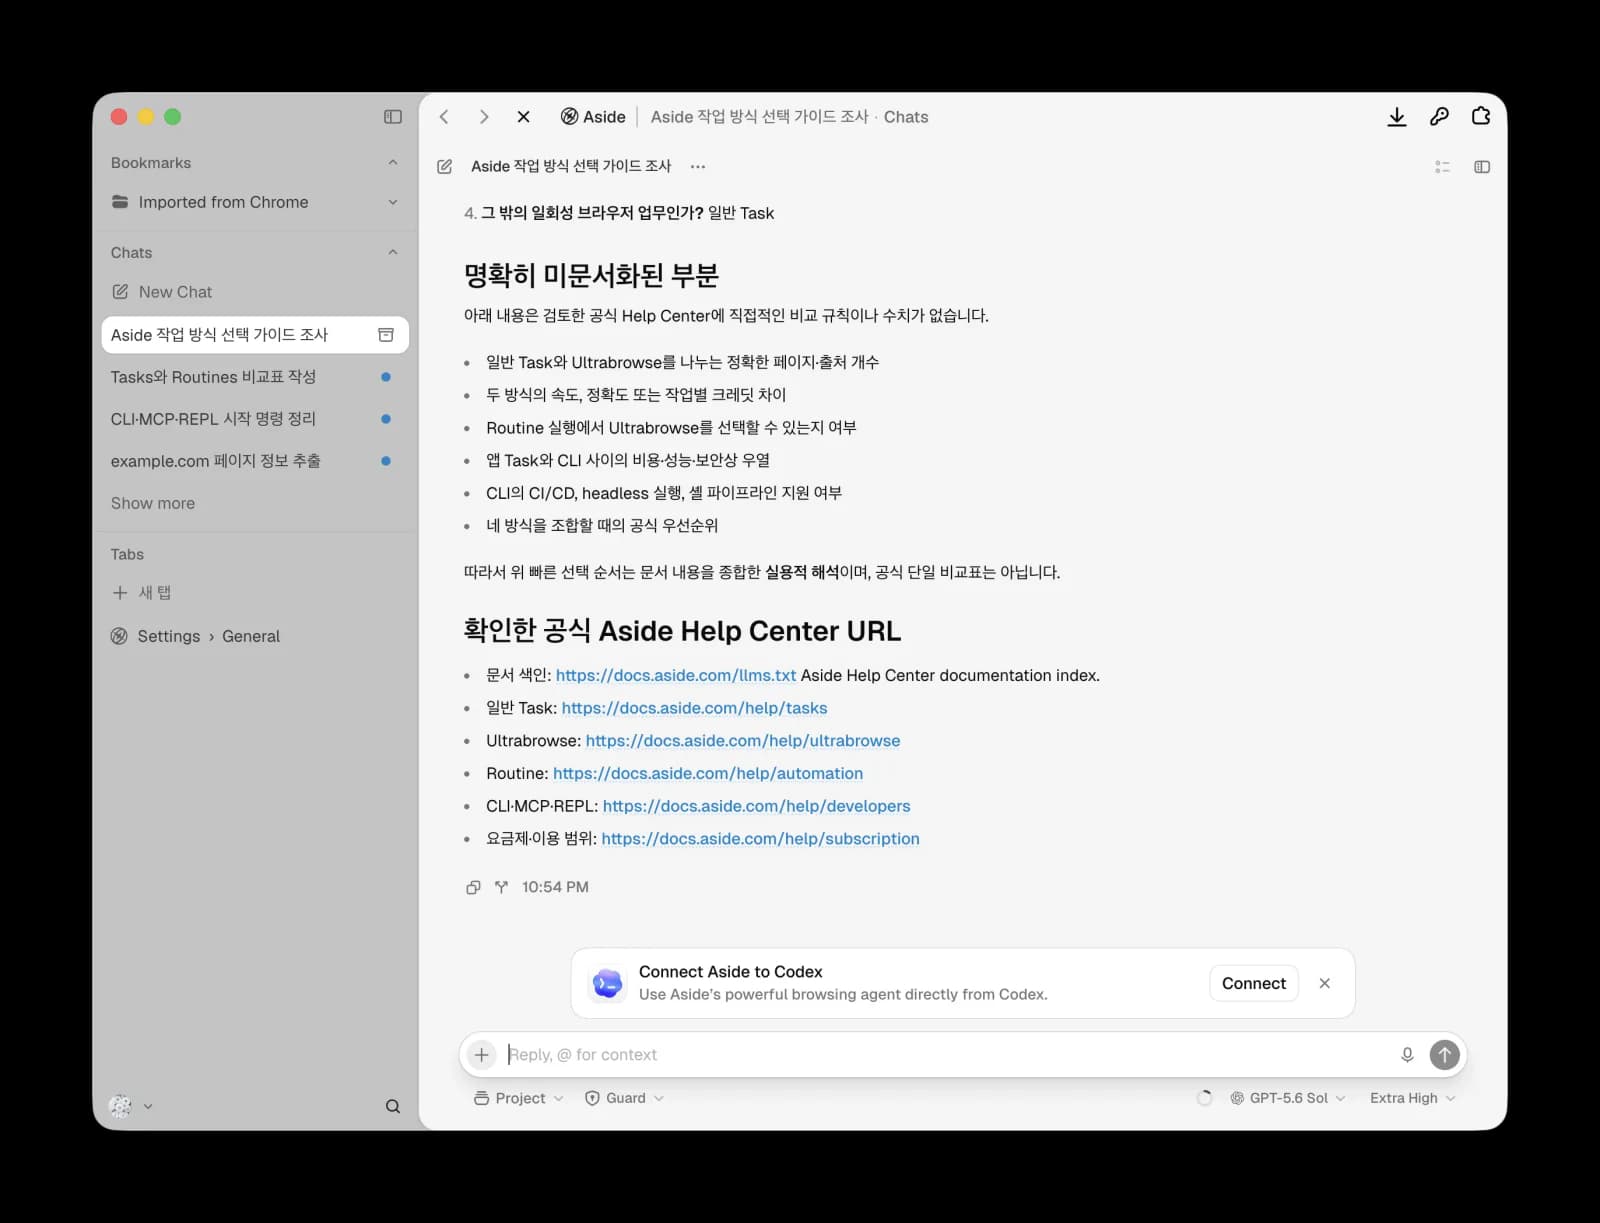Click the Aside 작업 방식 선택 가이드 조사 title header
The height and width of the screenshot is (1223, 1600).
571,167
